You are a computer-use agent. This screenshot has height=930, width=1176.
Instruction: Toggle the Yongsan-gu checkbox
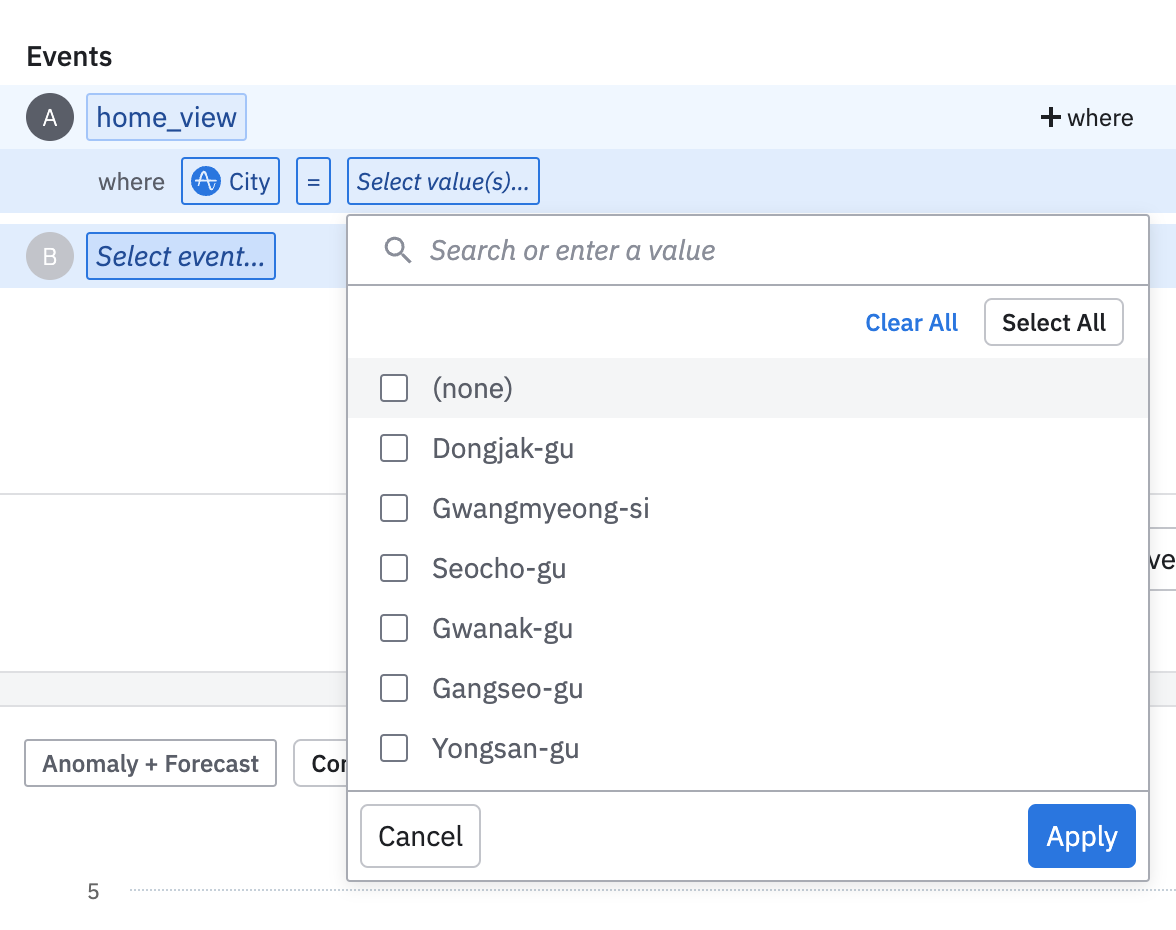click(x=394, y=748)
